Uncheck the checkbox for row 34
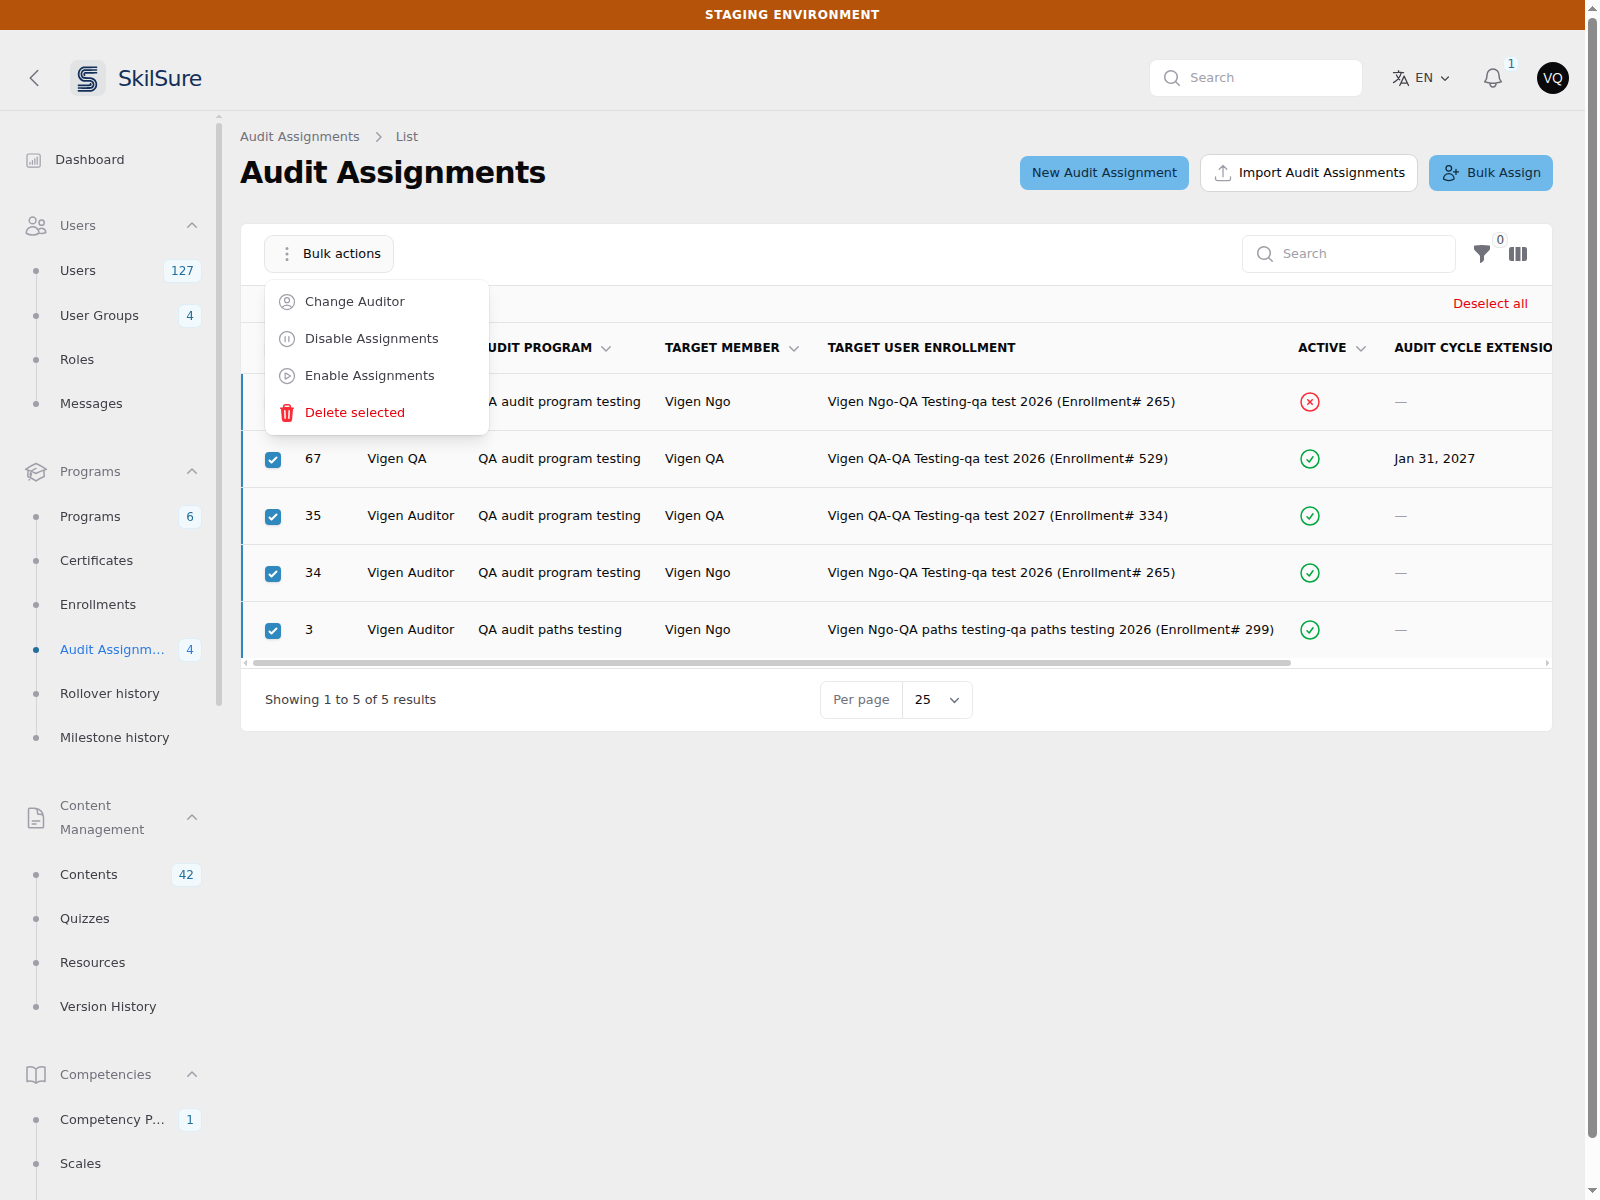The width and height of the screenshot is (1600, 1200). 273,574
